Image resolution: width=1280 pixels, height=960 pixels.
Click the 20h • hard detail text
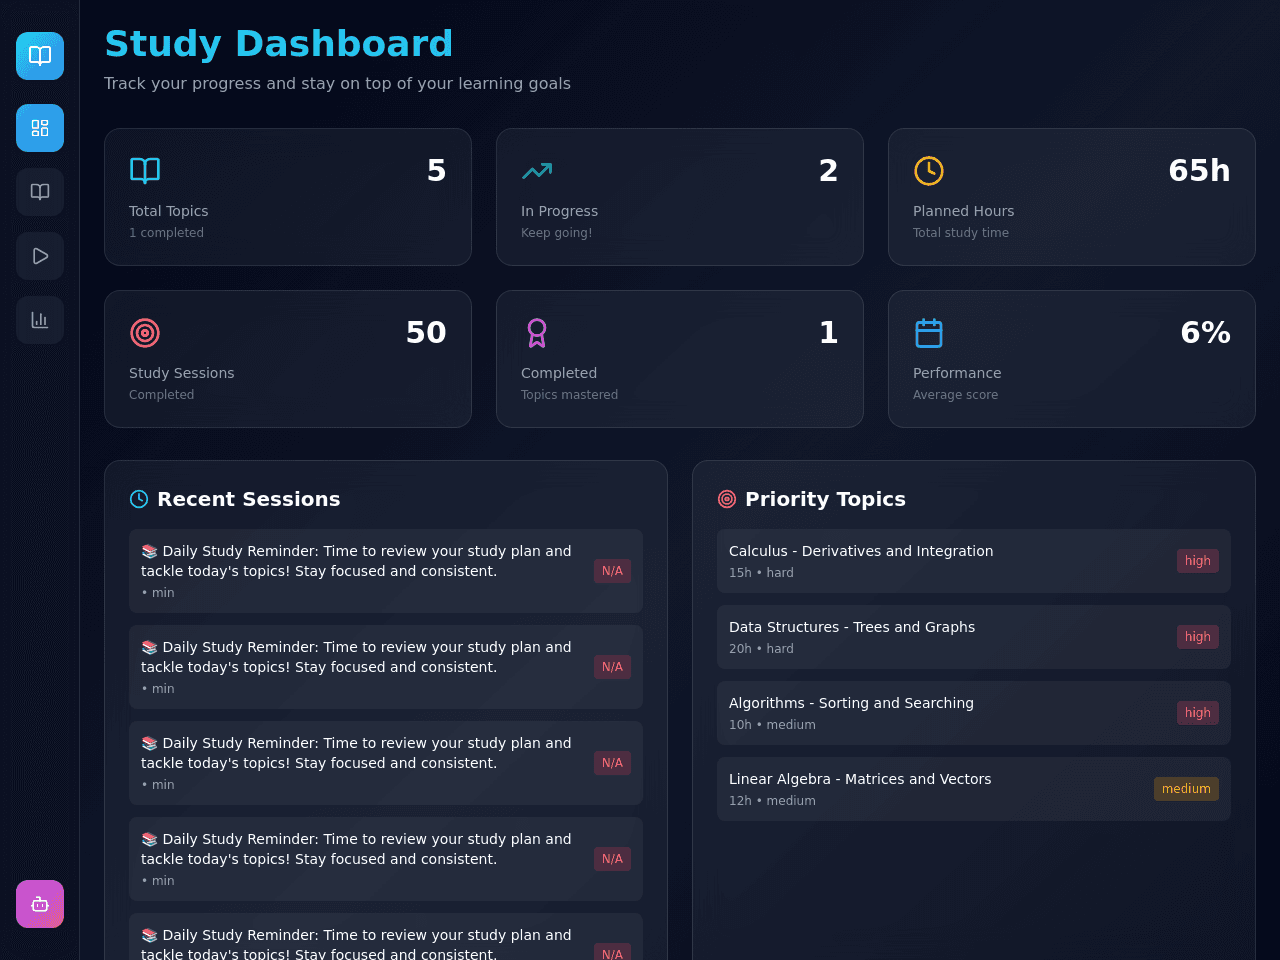pos(761,649)
